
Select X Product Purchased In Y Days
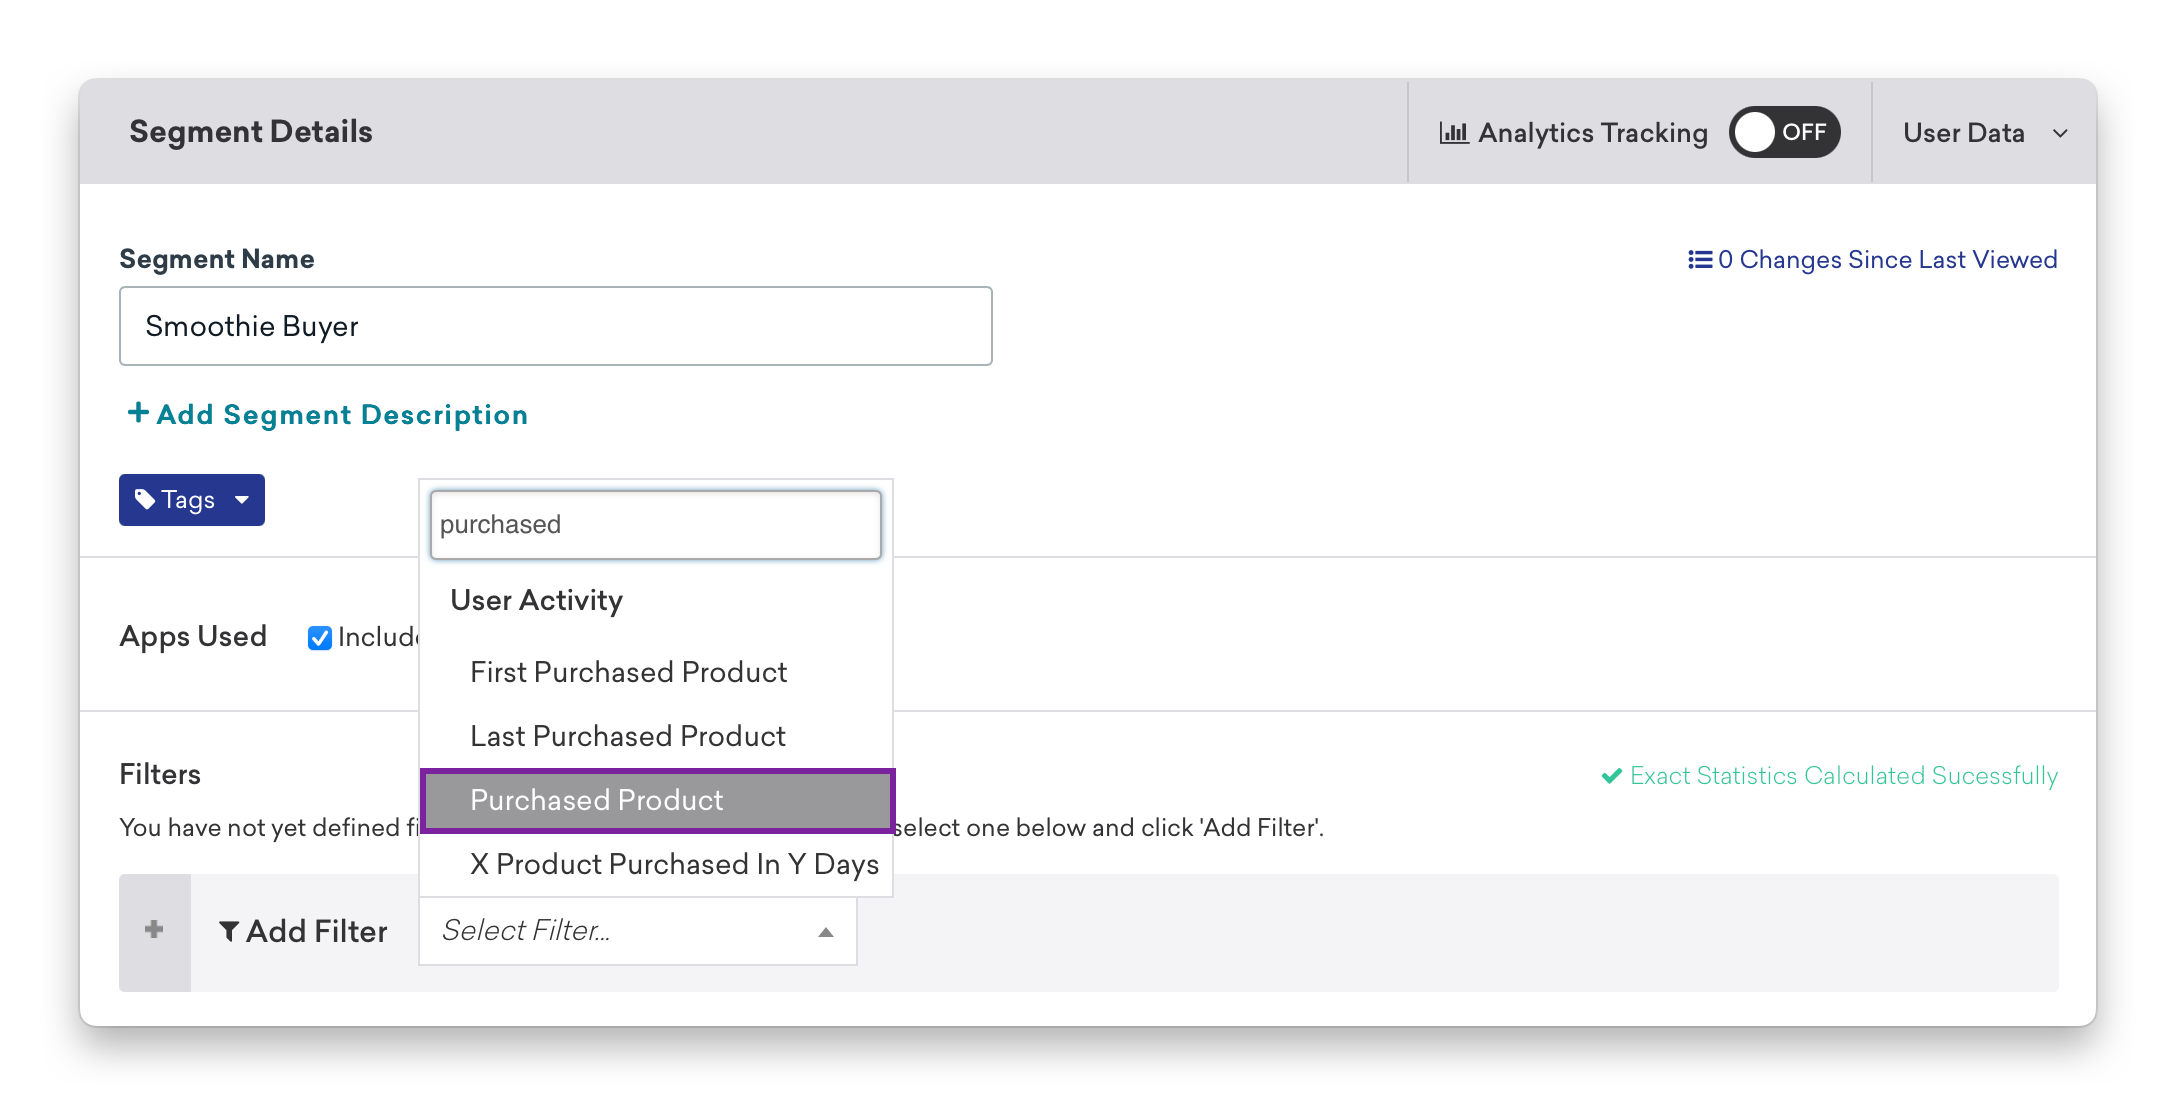pos(656,864)
